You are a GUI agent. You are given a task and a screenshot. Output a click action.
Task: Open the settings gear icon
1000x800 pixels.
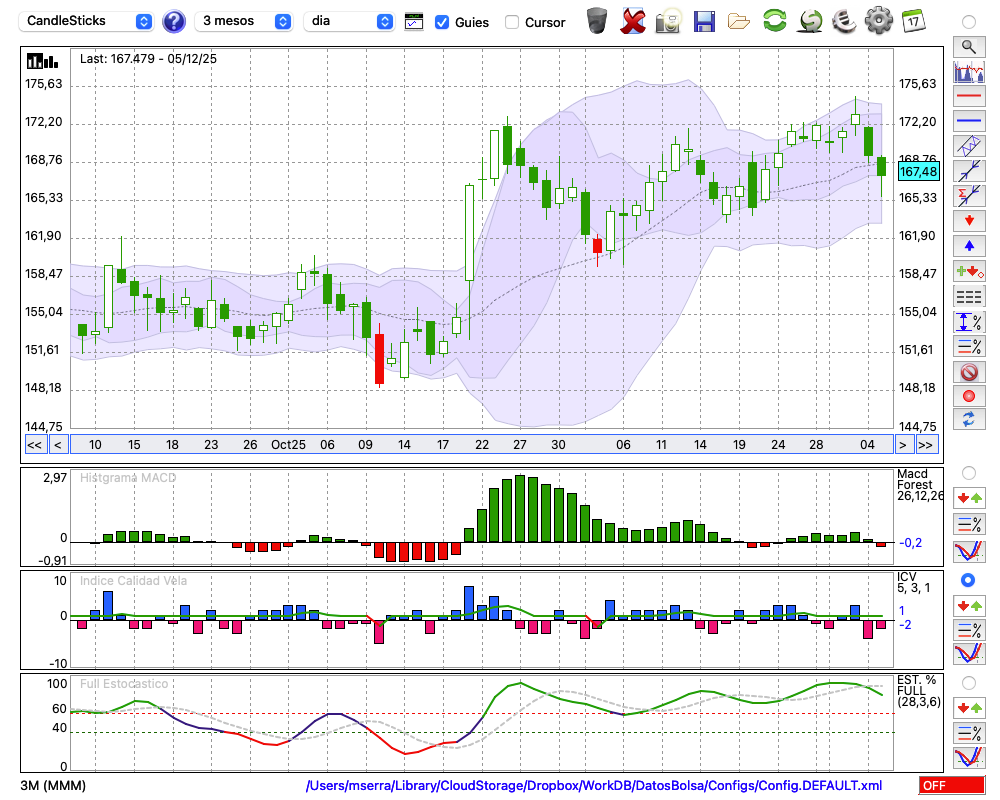pos(878,20)
